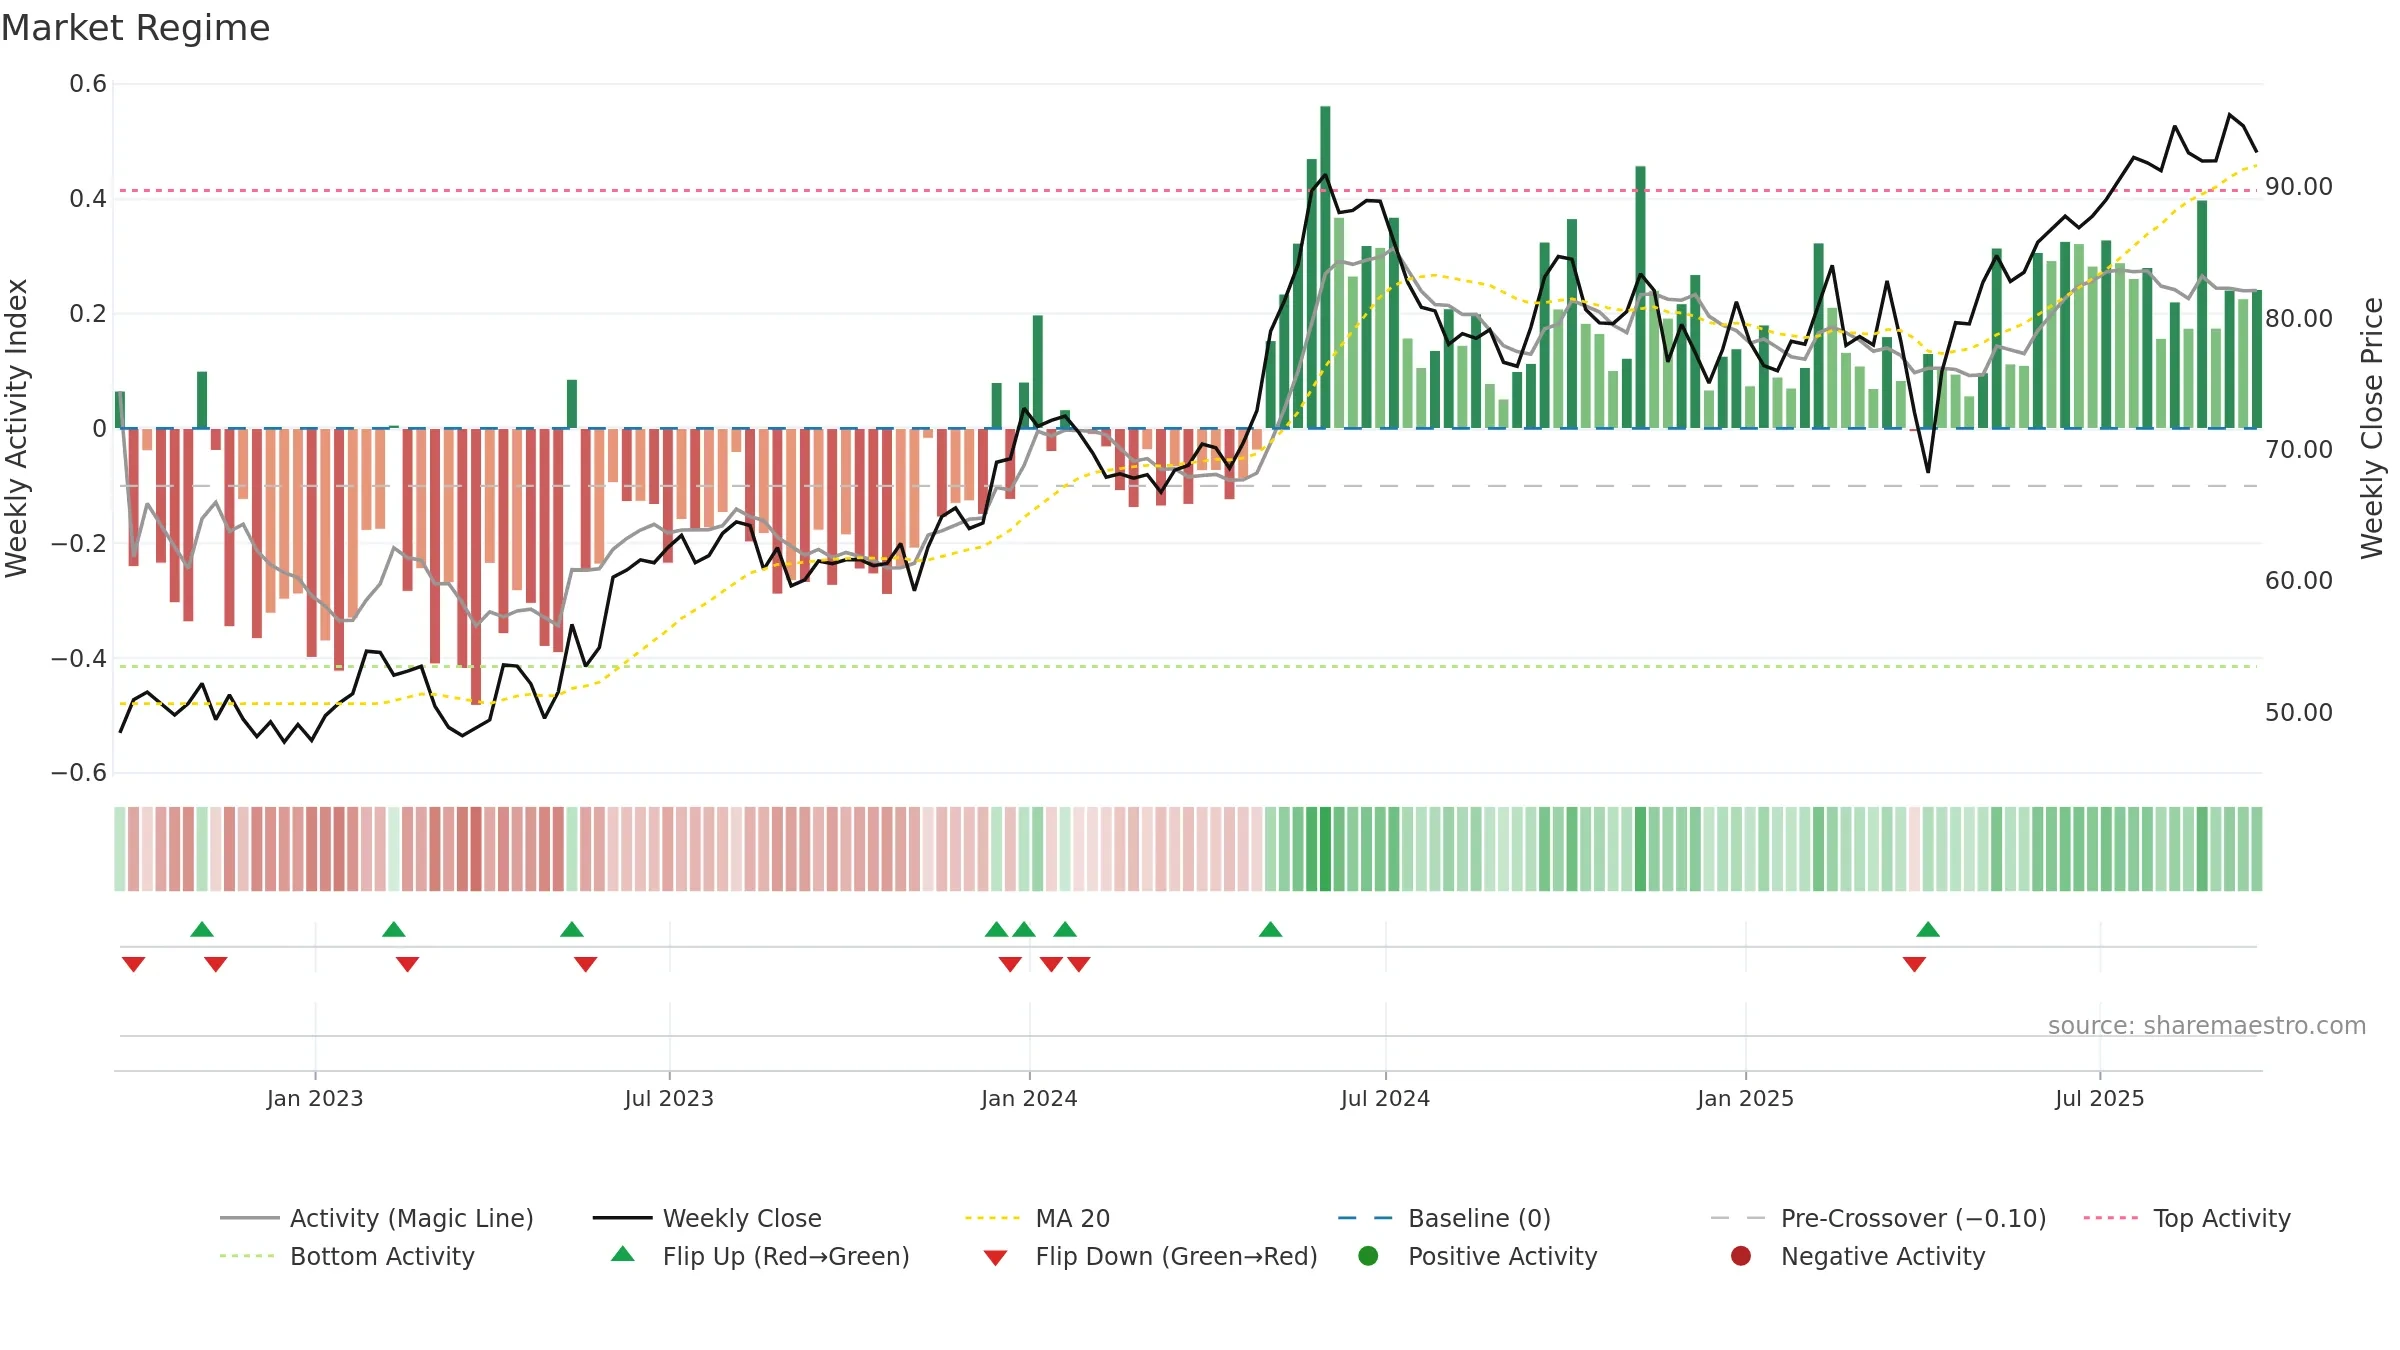
Task: Click the Flip Down (Green→Red) legend entry
Action: coord(1150,1256)
